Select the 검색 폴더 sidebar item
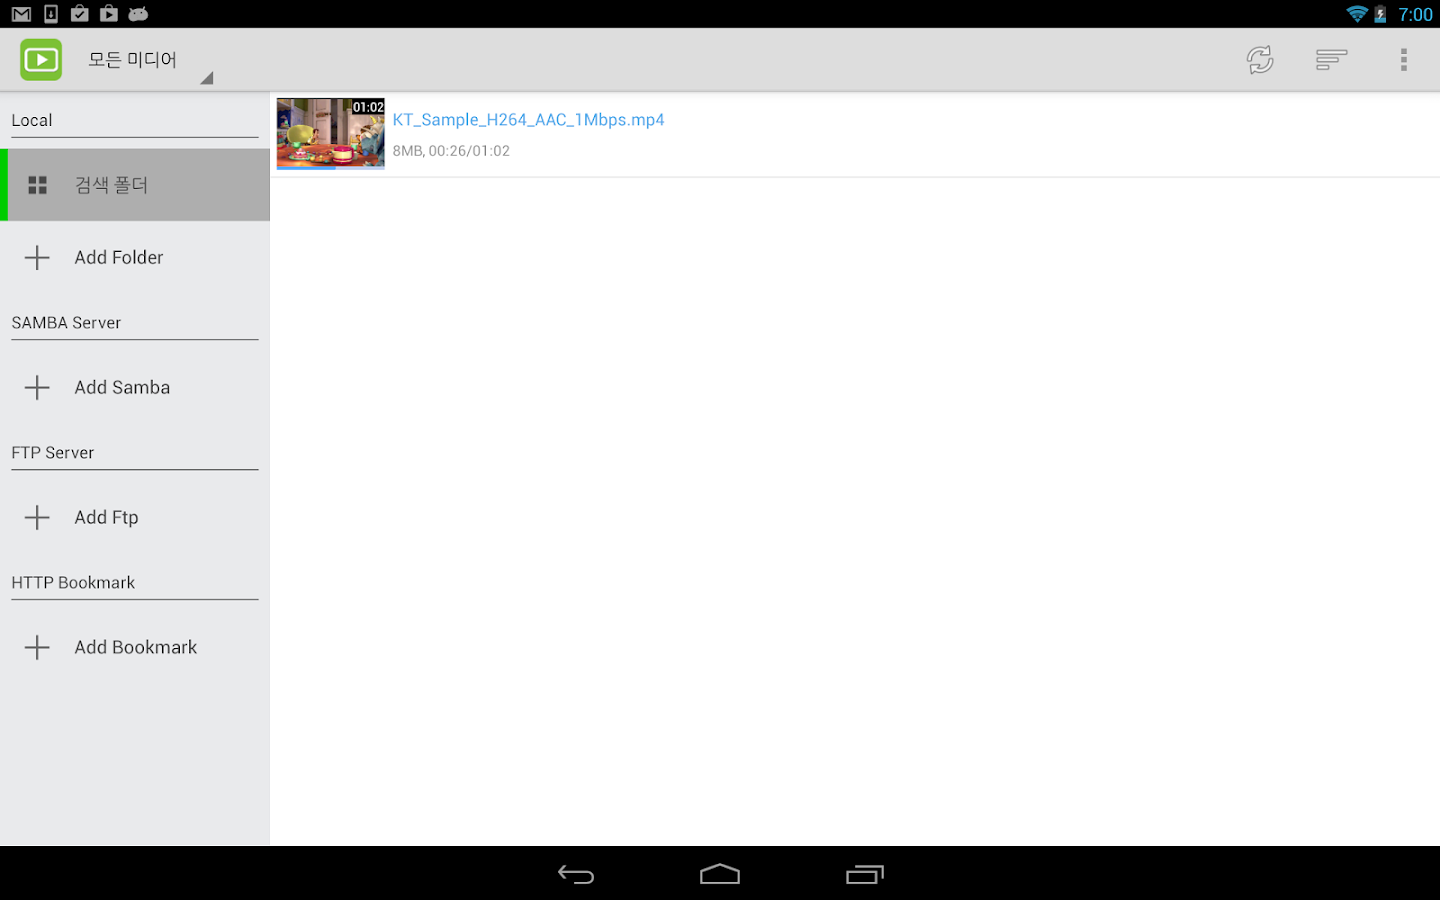 (135, 185)
